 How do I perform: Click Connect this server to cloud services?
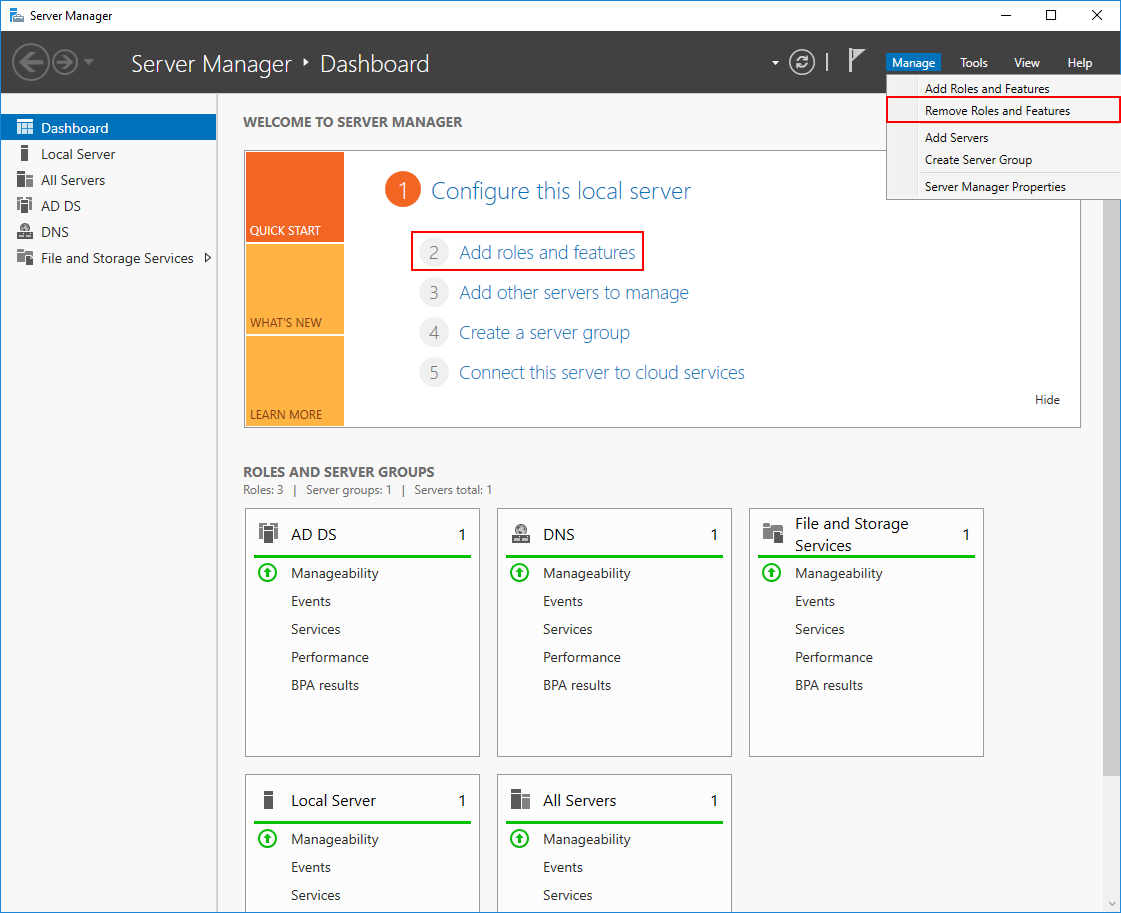pos(601,372)
